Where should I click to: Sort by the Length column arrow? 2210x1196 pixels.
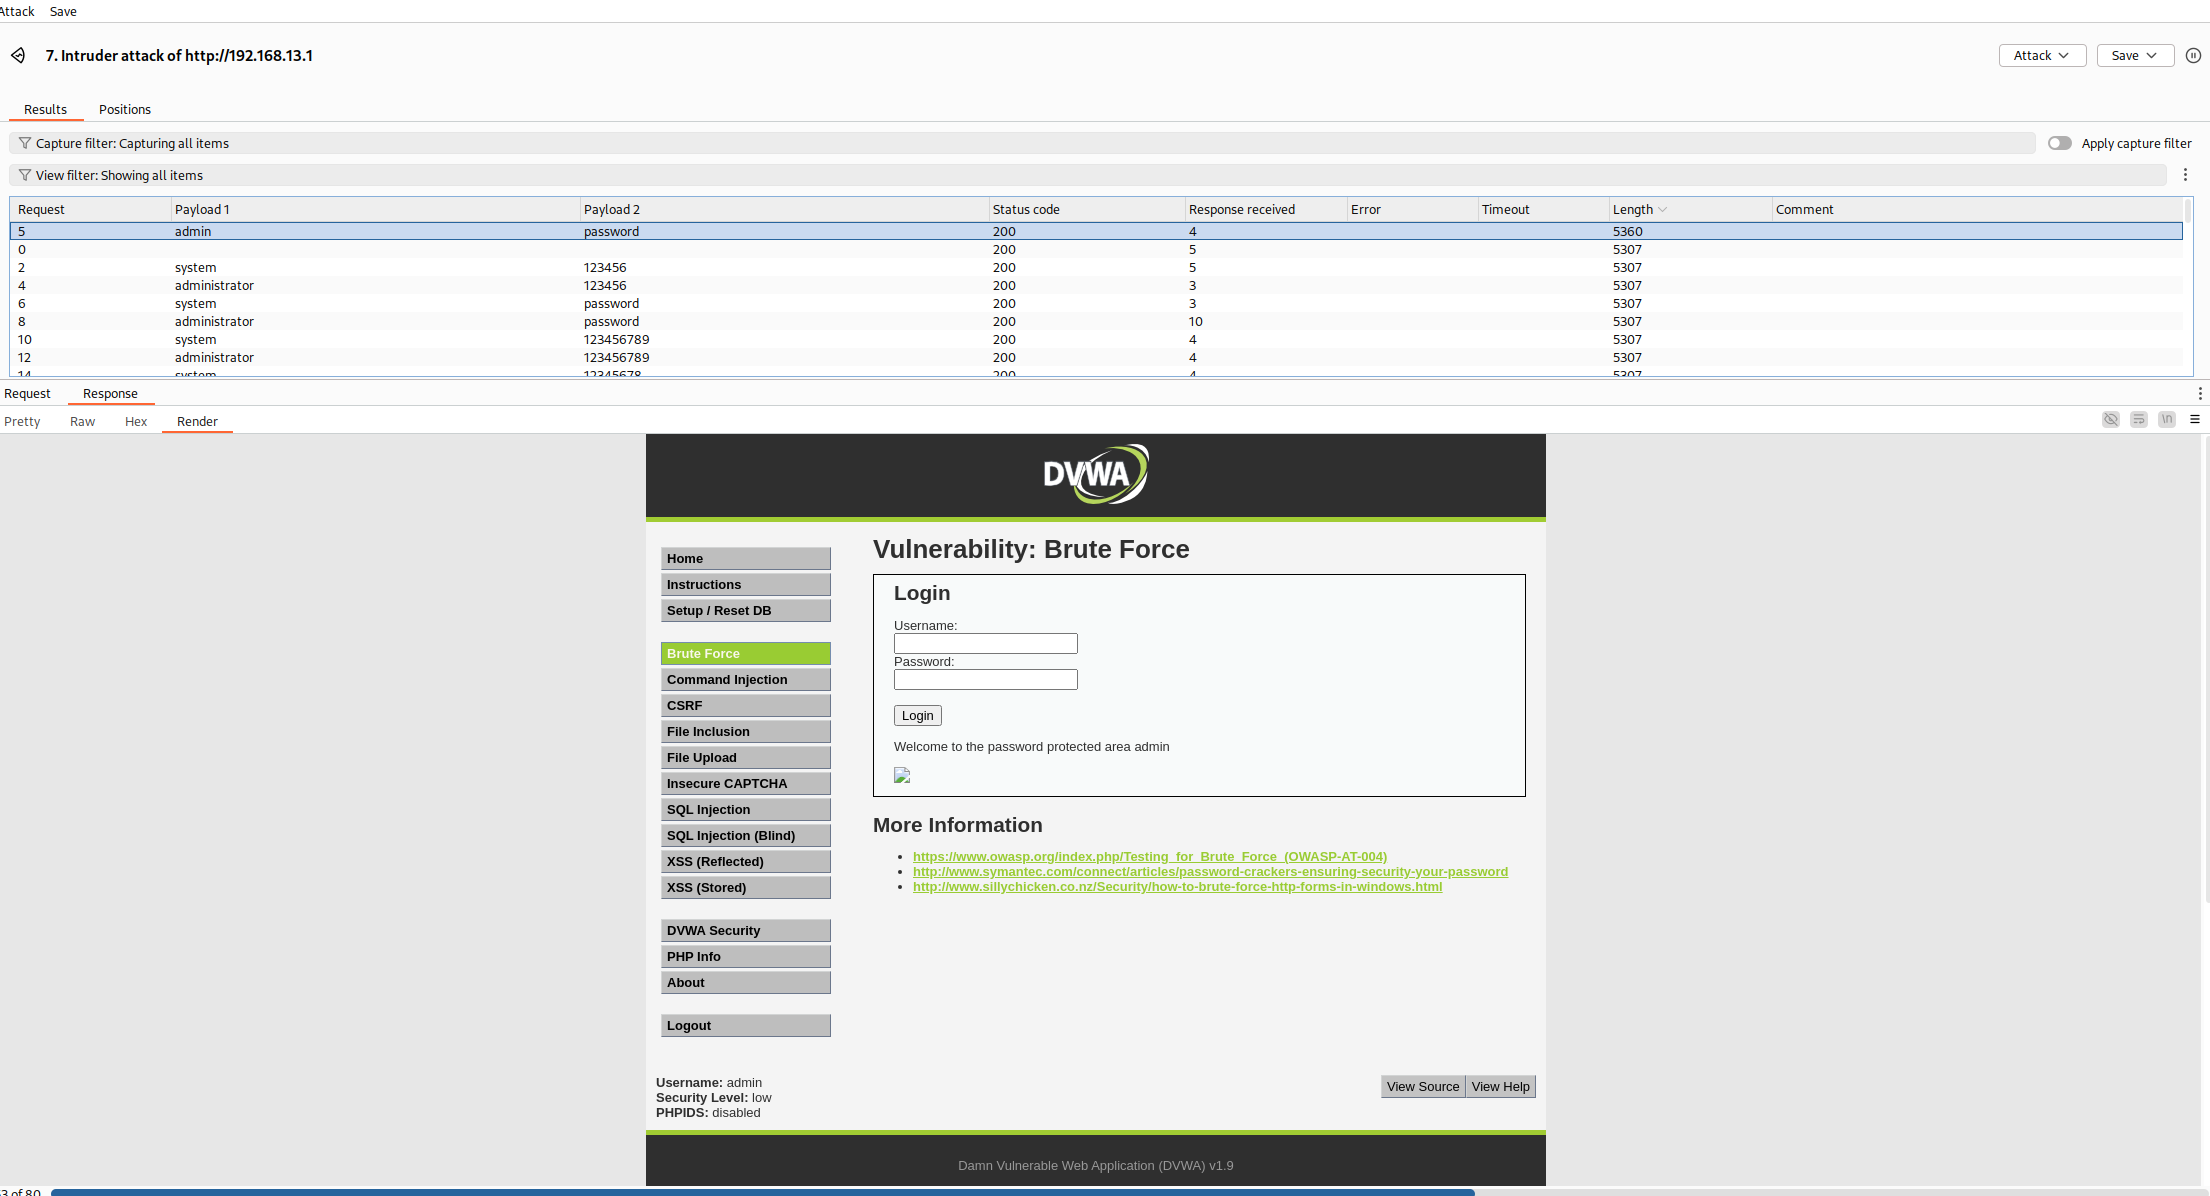pos(1662,209)
